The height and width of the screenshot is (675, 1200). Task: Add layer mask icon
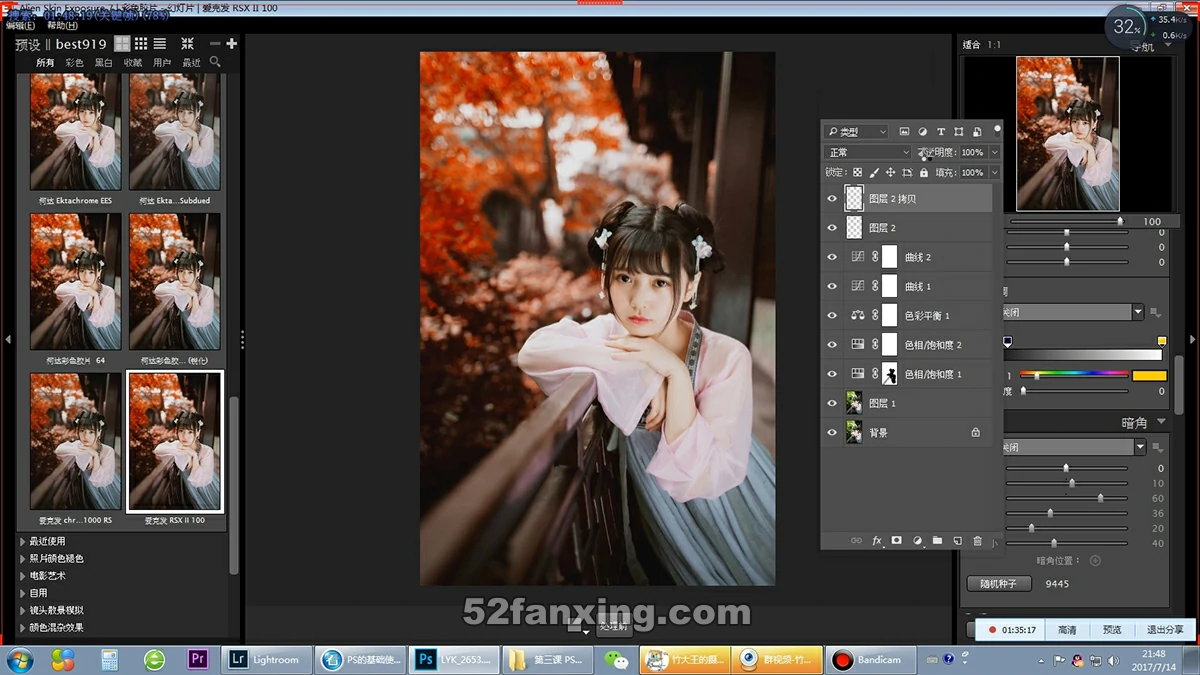(x=897, y=541)
